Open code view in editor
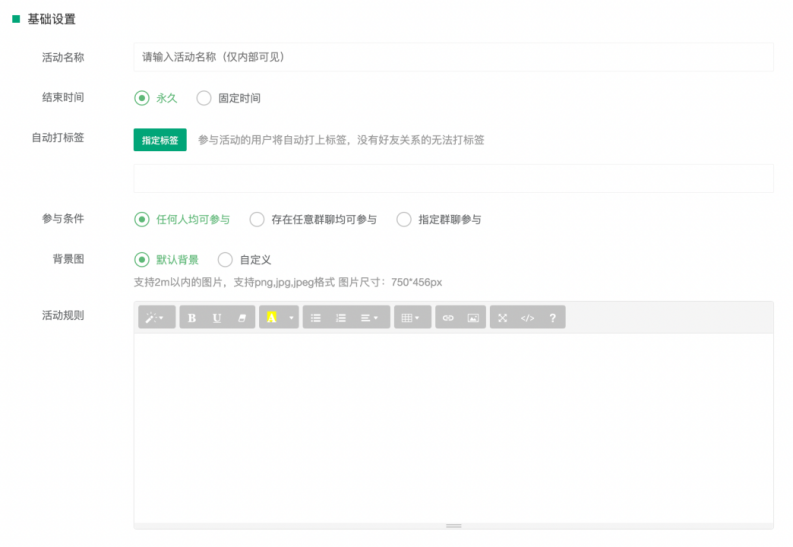Screen dimensions: 793x547 [527, 317]
